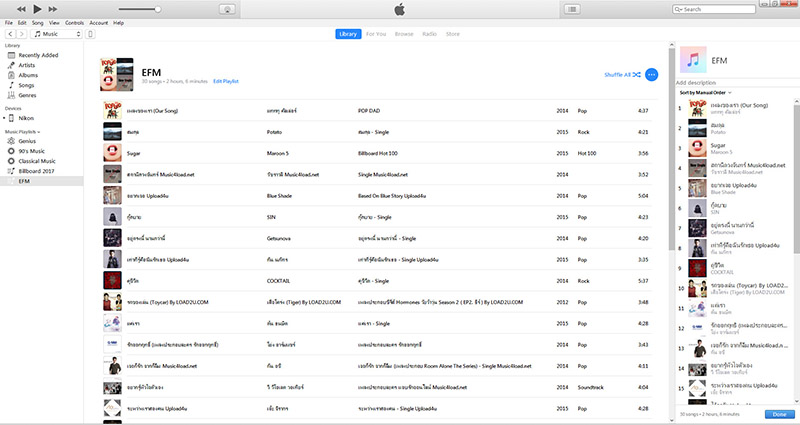Click the EFM playlist artwork collage

click(x=117, y=74)
